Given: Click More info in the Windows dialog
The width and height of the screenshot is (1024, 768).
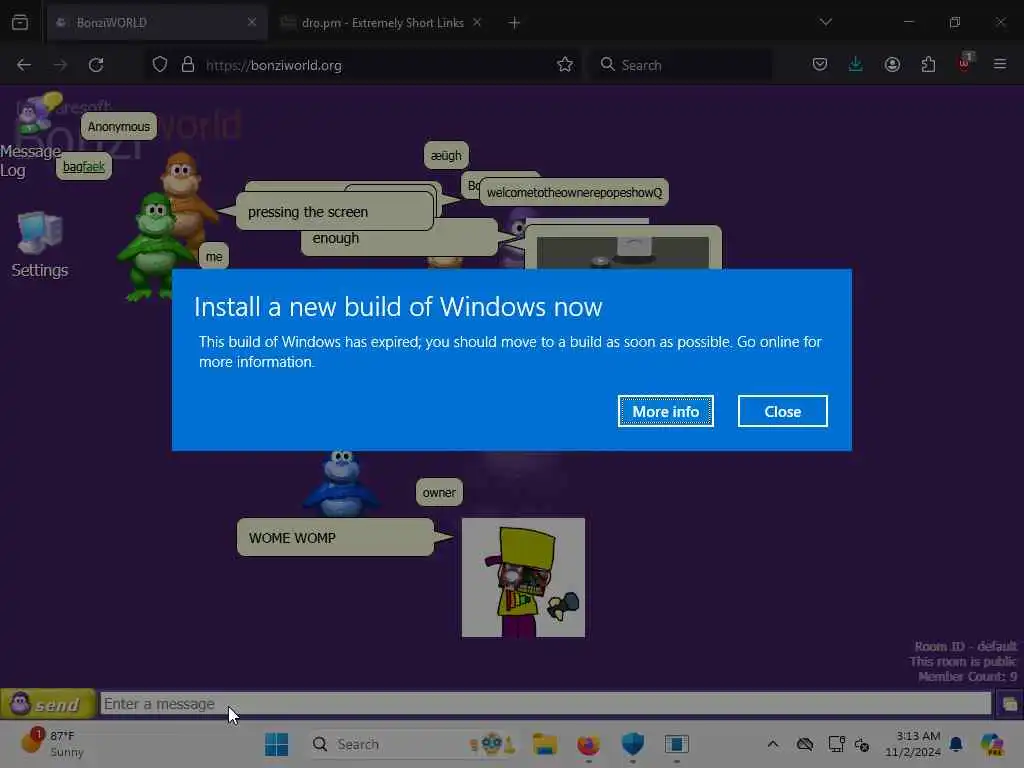Looking at the screenshot, I should tap(665, 411).
